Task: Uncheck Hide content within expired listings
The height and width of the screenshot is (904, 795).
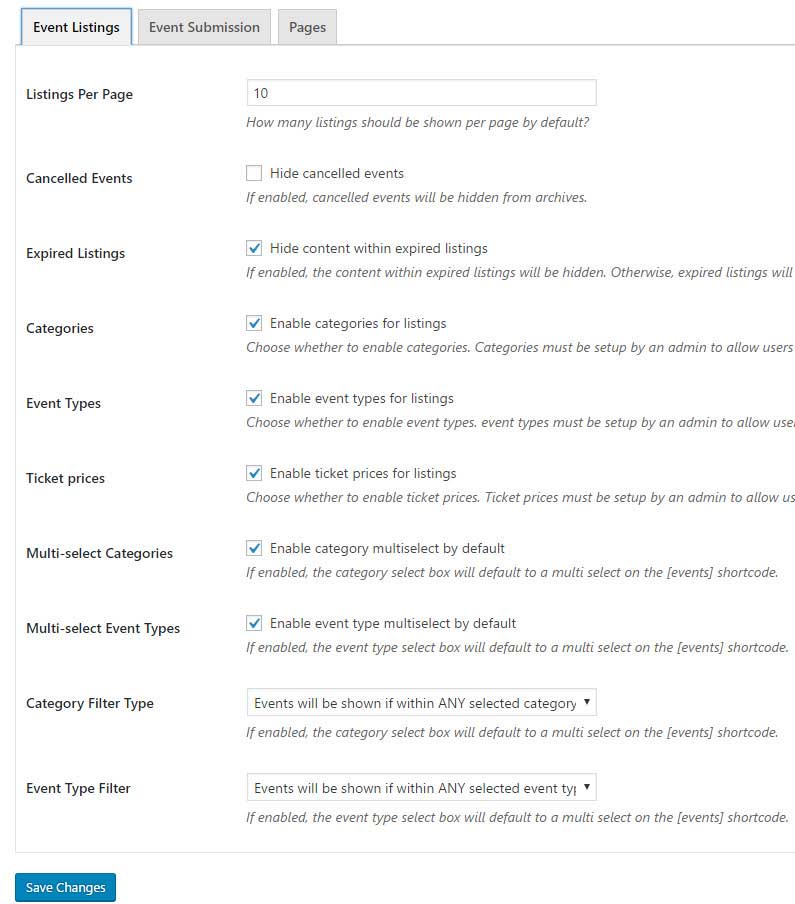Action: coord(254,248)
